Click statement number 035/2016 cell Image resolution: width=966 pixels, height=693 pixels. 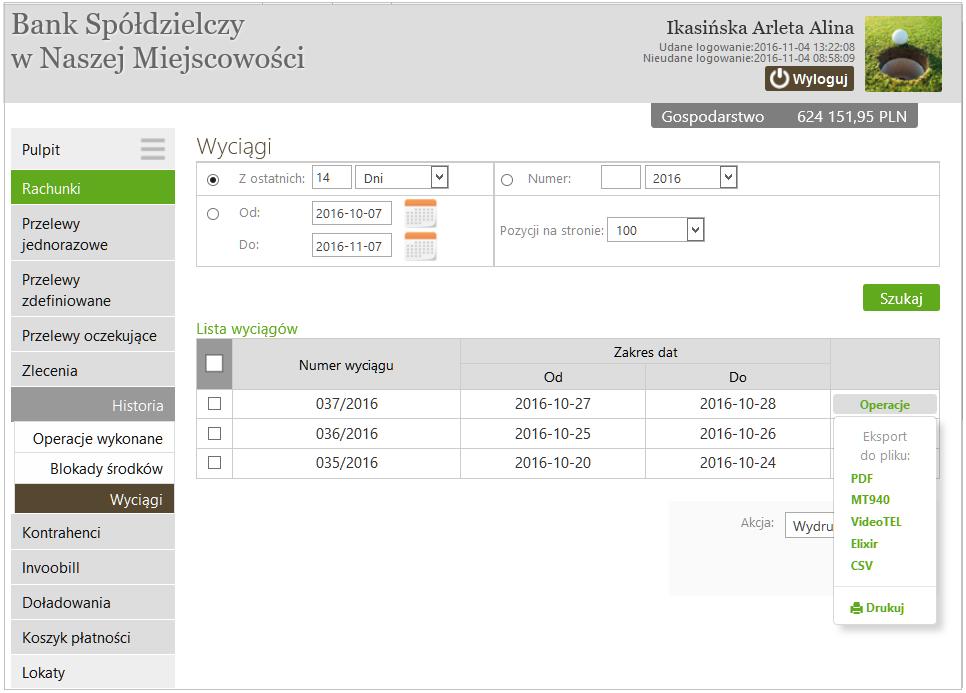click(346, 463)
